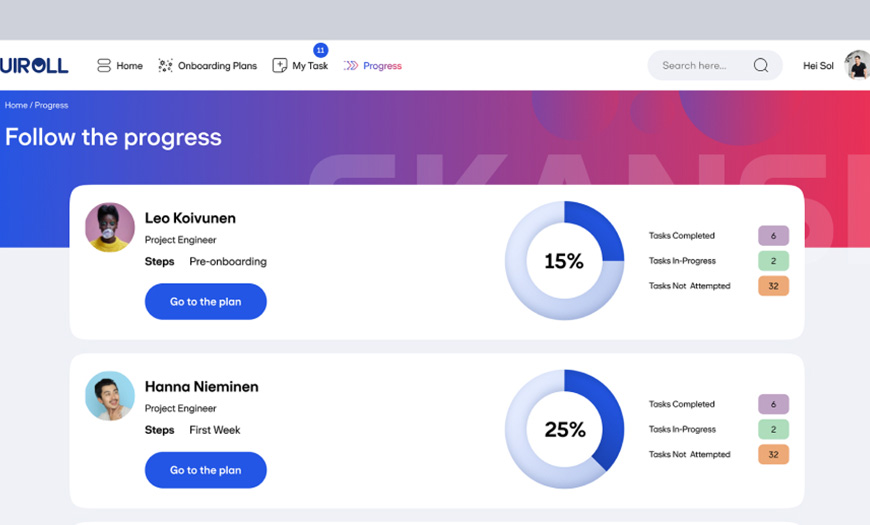Click Leo's Tasks Completed purple badge
Screen dimensions: 870x525
click(773, 236)
